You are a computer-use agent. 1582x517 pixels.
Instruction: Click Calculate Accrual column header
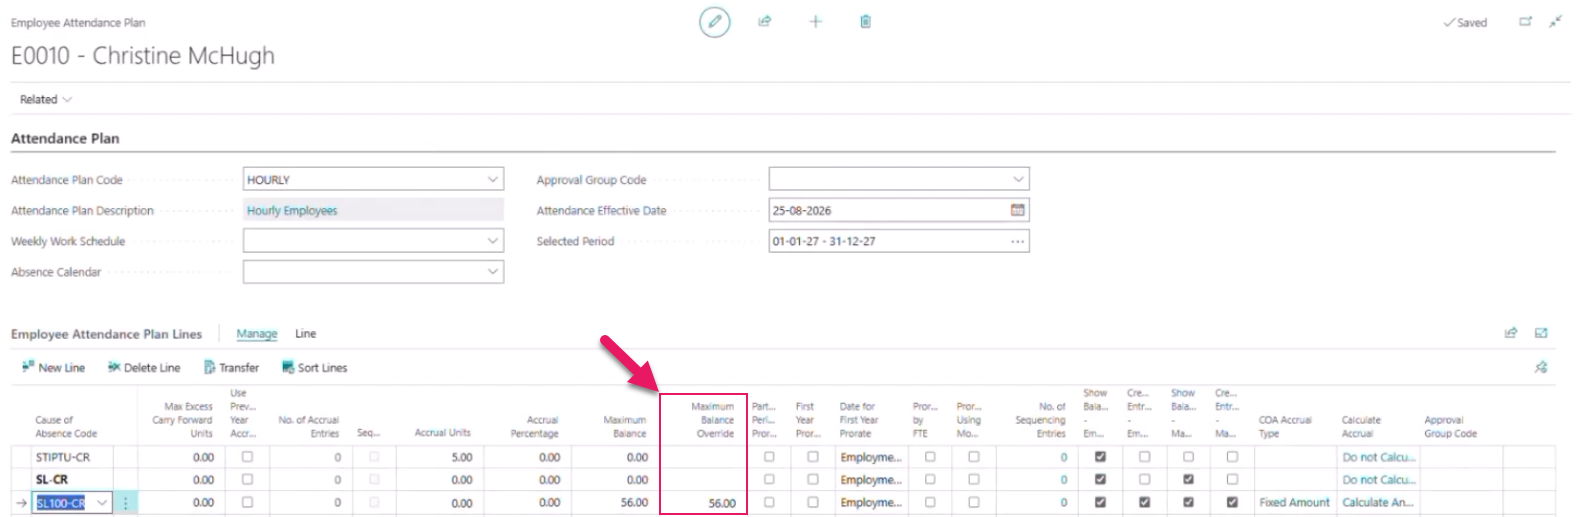(x=1361, y=427)
